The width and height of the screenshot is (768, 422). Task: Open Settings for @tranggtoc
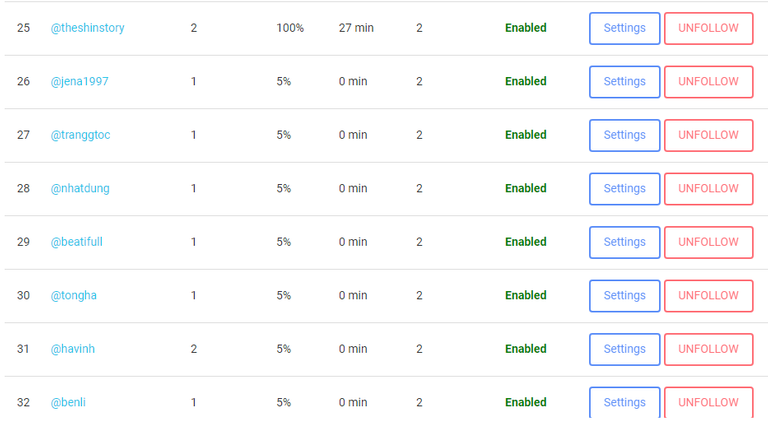coord(624,135)
